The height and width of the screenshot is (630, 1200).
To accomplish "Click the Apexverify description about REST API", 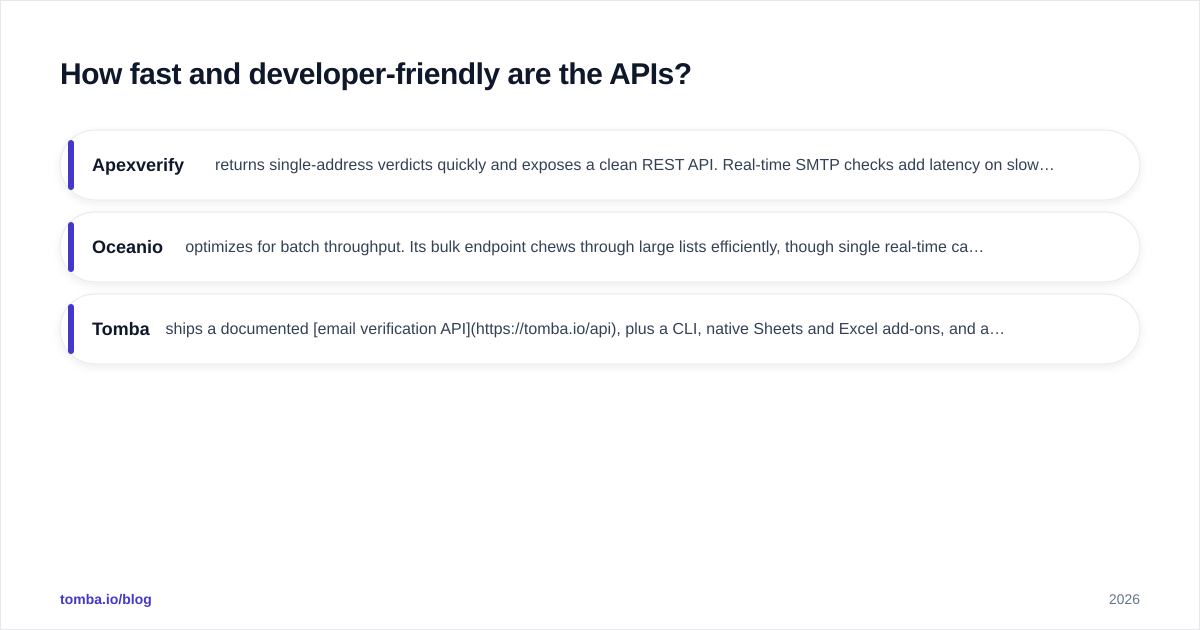I will pos(634,165).
